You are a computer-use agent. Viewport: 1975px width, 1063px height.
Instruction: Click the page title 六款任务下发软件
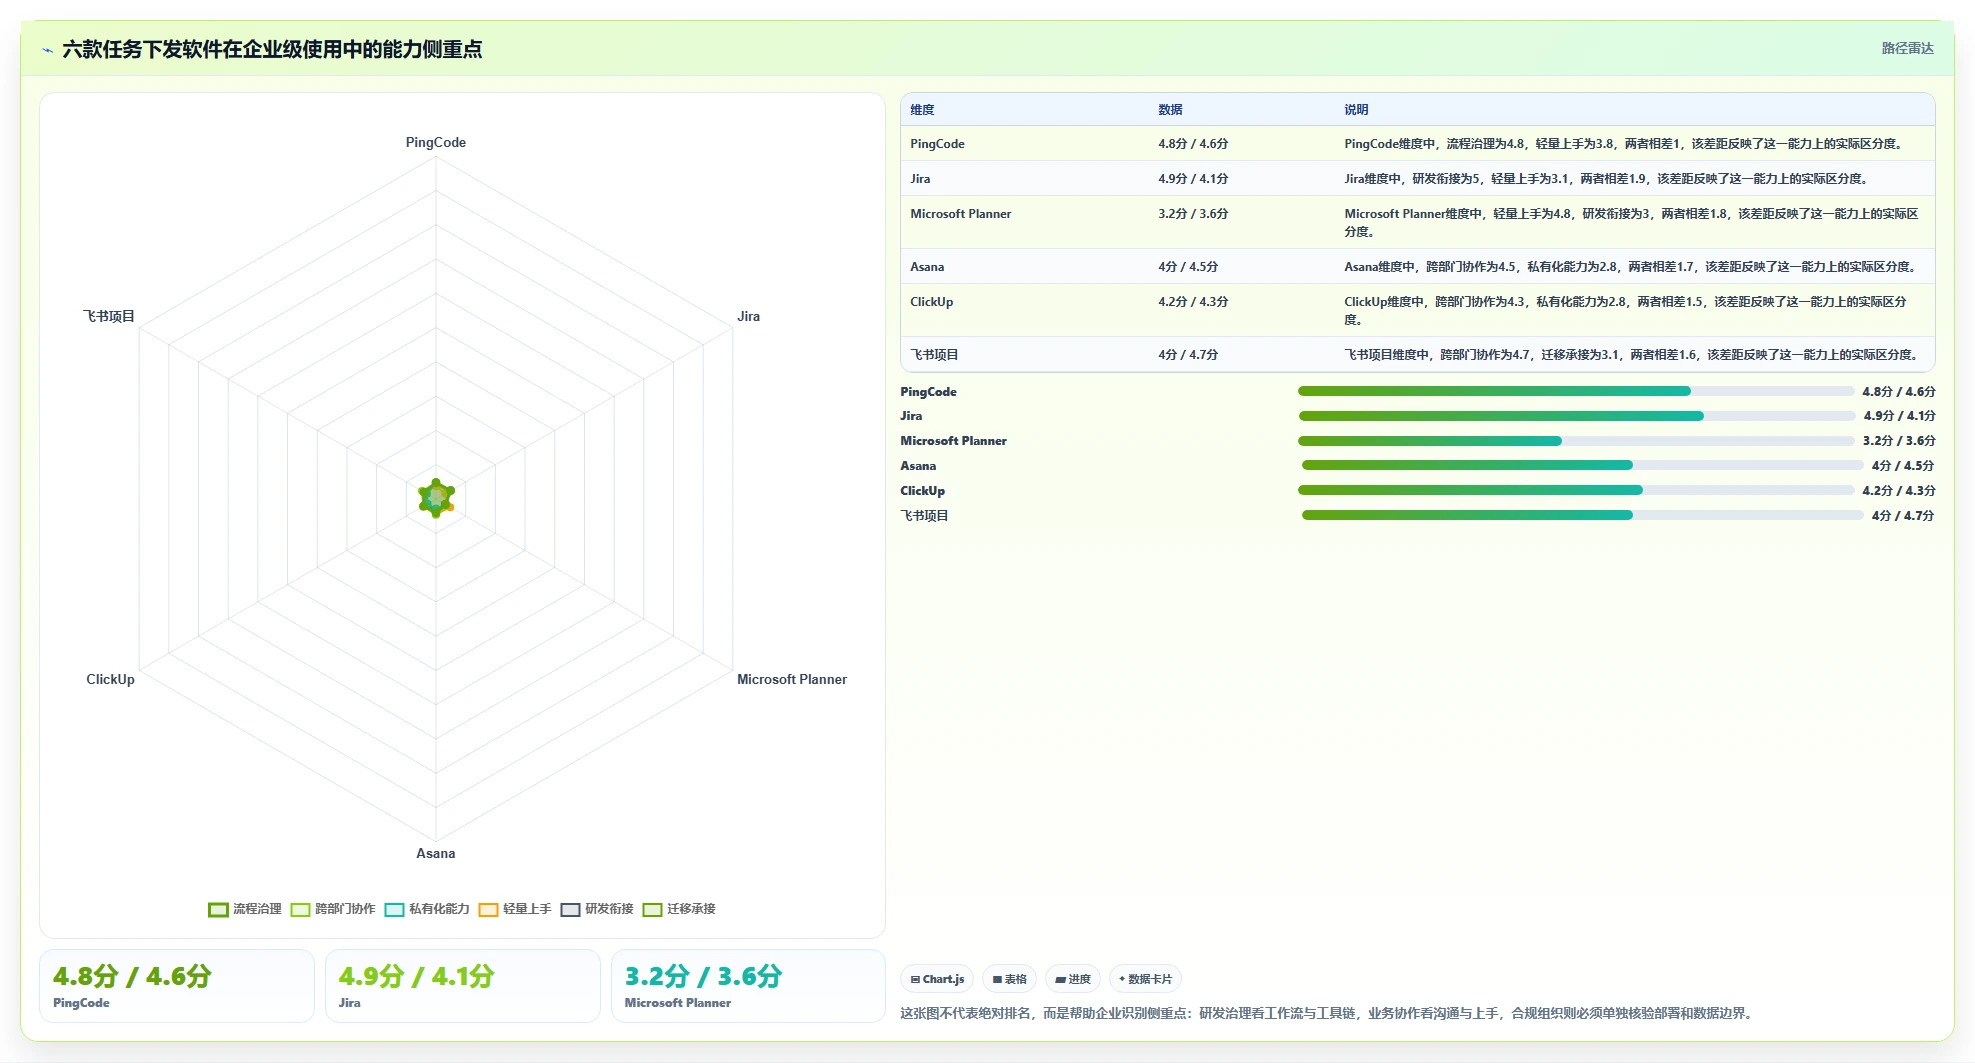pyautogui.click(x=272, y=49)
